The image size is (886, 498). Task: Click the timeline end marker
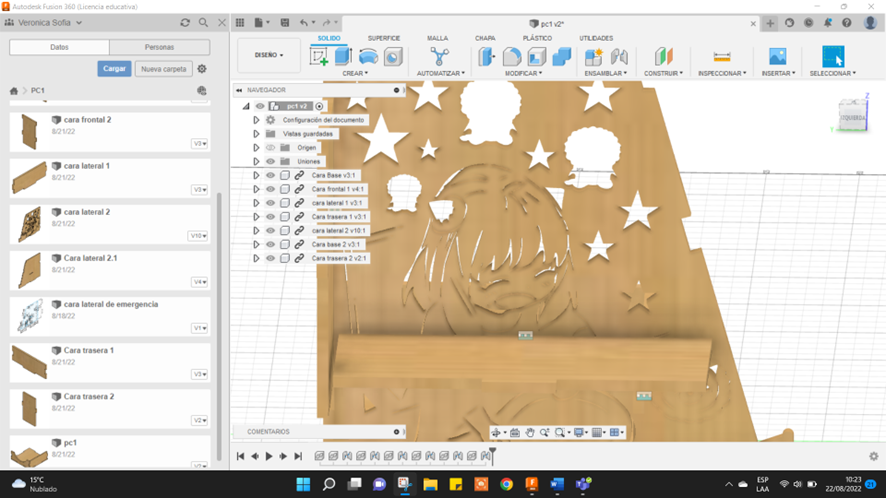pos(492,456)
